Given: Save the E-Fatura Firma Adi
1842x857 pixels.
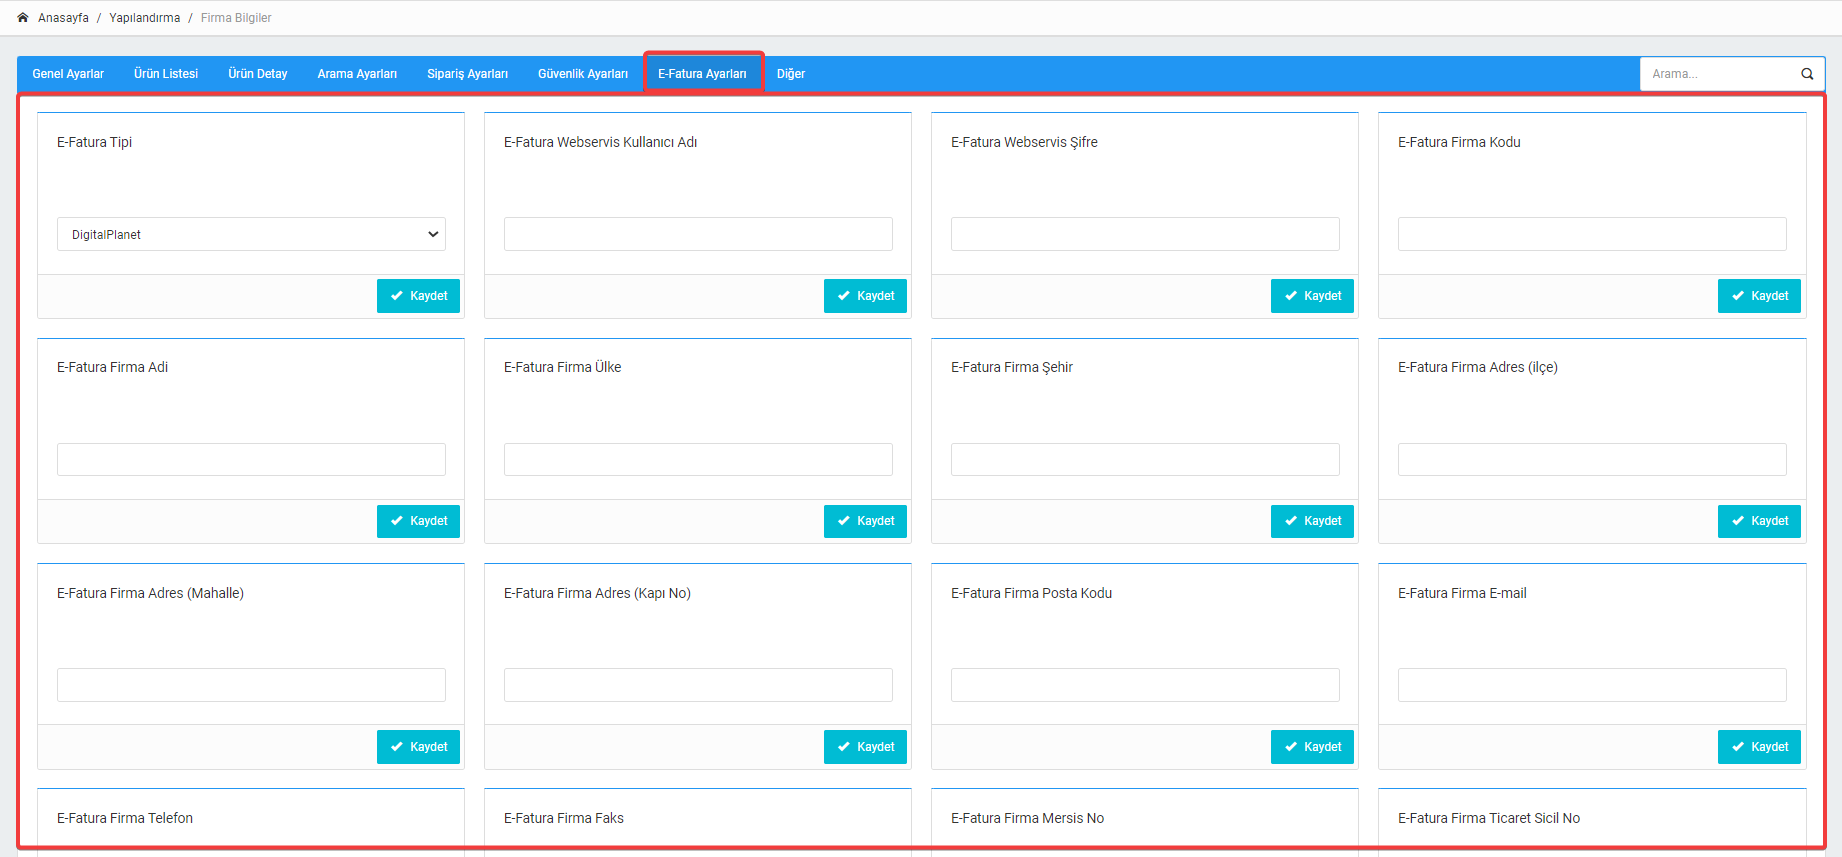Looking at the screenshot, I should click(418, 521).
